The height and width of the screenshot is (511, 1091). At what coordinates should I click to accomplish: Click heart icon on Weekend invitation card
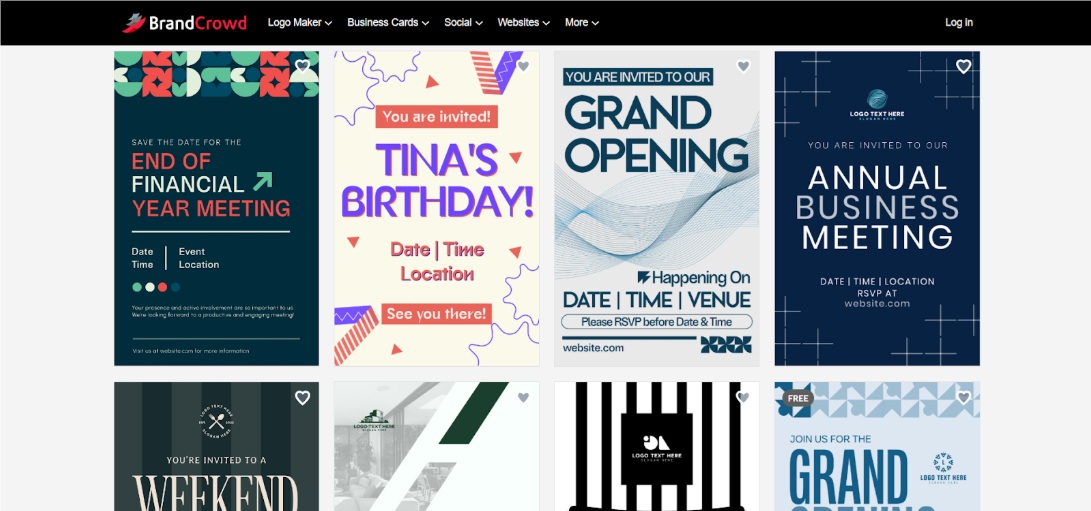pyautogui.click(x=303, y=398)
